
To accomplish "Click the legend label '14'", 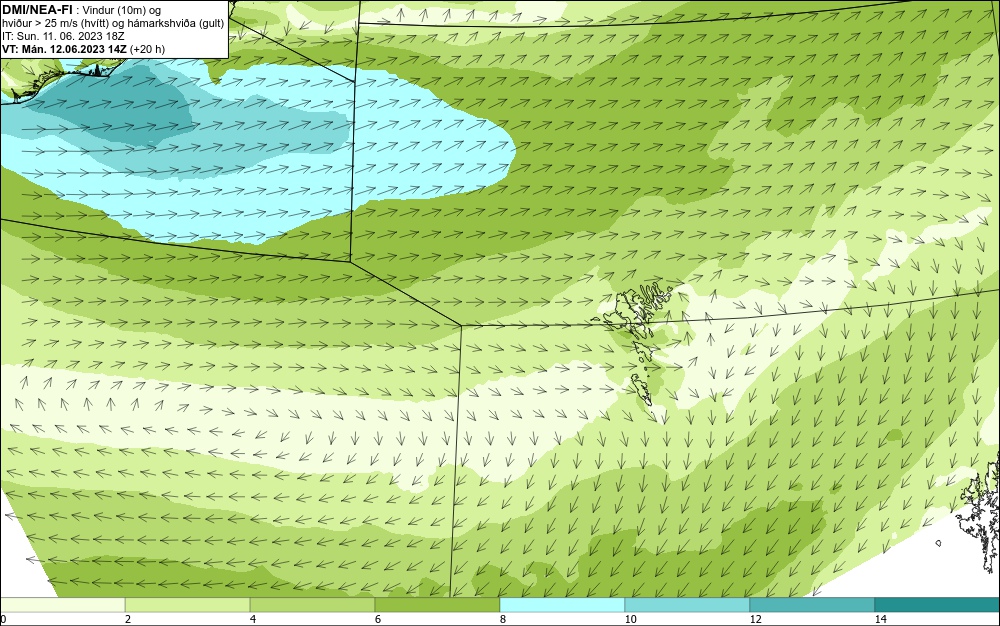I will 881,619.
